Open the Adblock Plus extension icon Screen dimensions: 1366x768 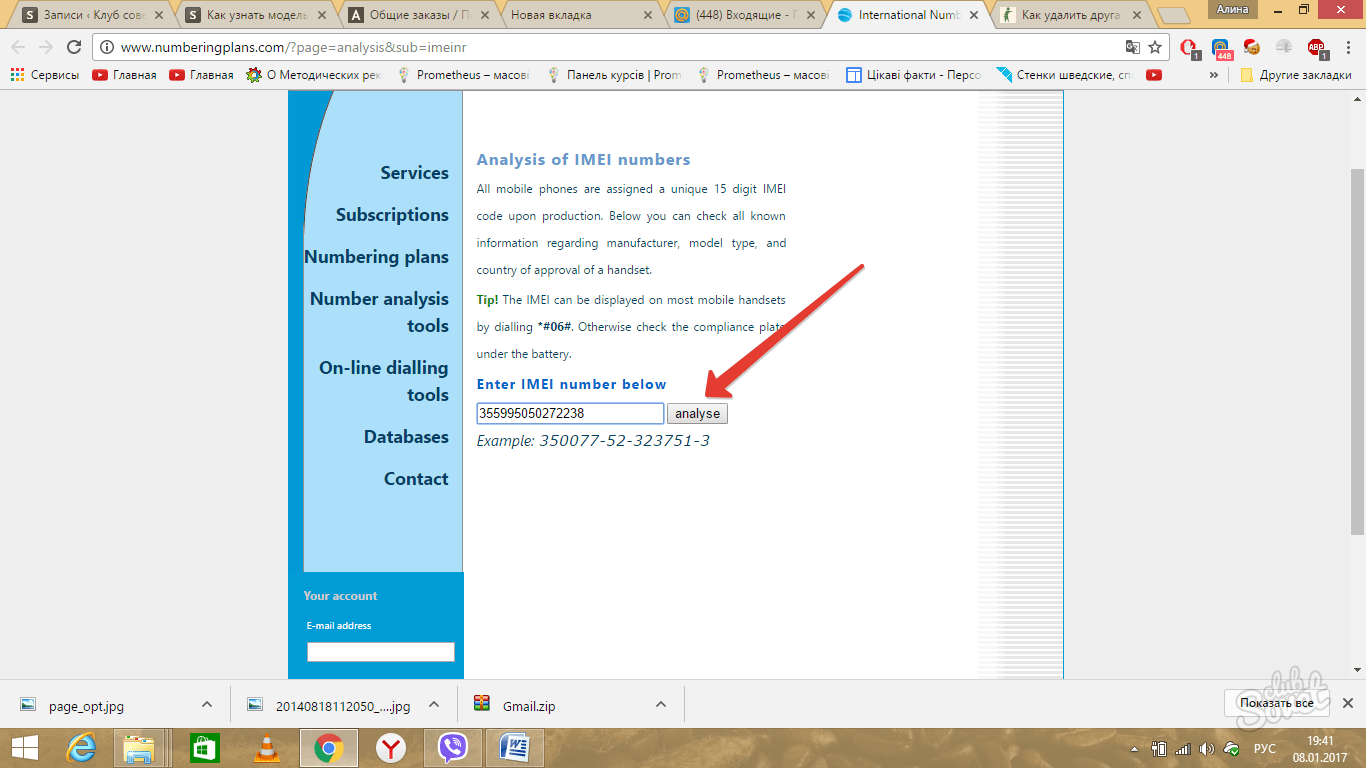1316,47
